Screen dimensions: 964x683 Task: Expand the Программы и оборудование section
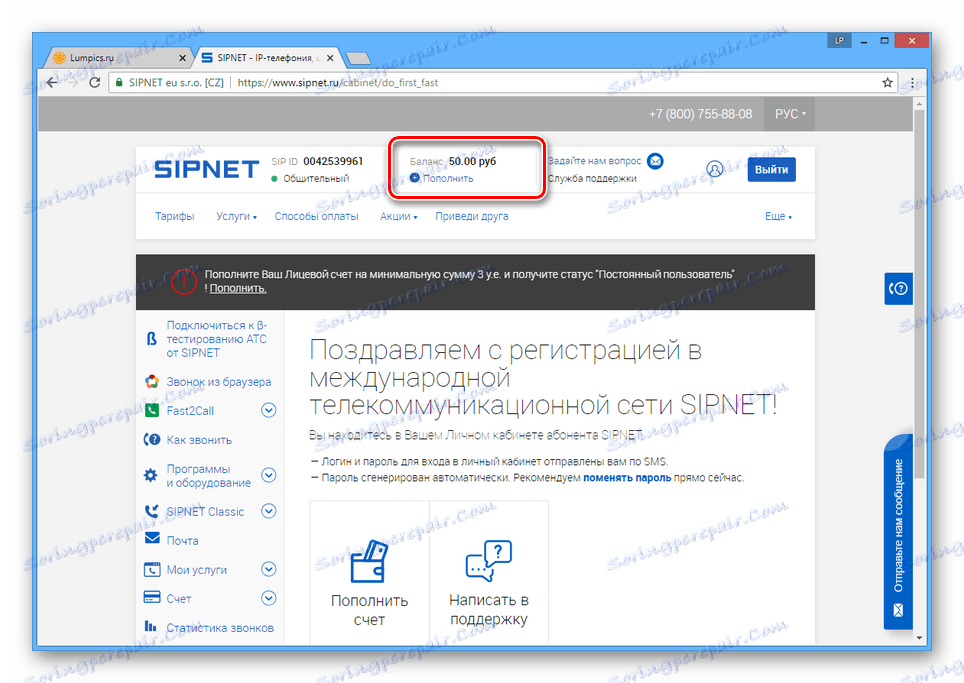268,475
